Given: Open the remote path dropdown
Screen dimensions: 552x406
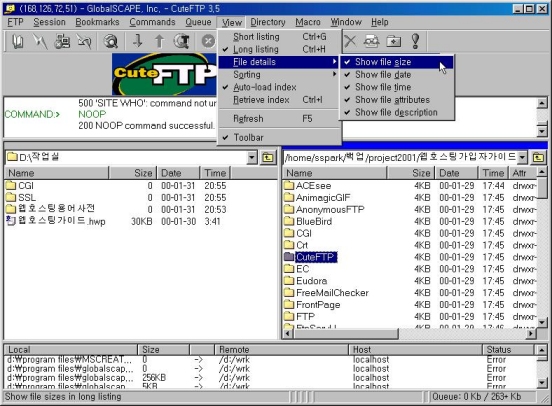Looking at the screenshot, I should tap(522, 157).
